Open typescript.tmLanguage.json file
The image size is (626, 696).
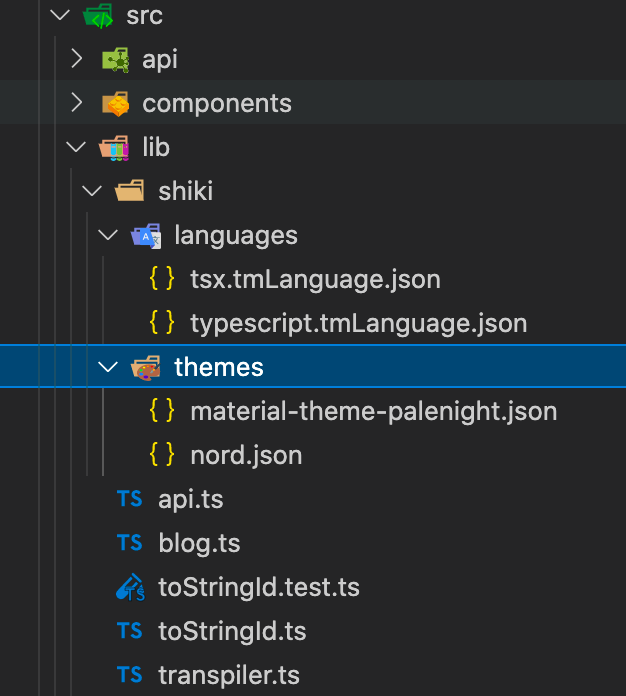click(x=358, y=323)
